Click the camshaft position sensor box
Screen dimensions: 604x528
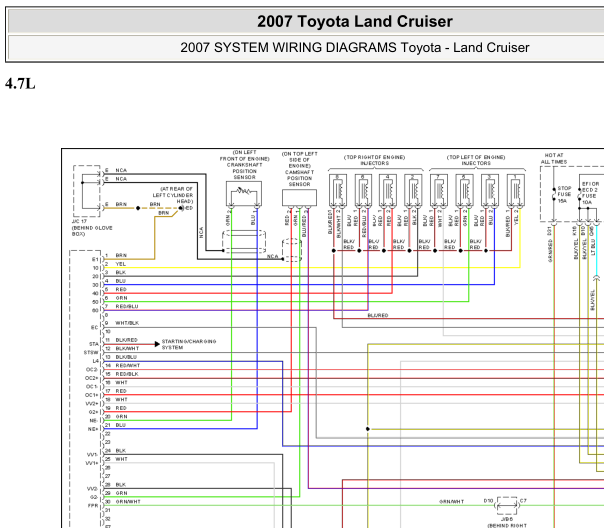299,197
